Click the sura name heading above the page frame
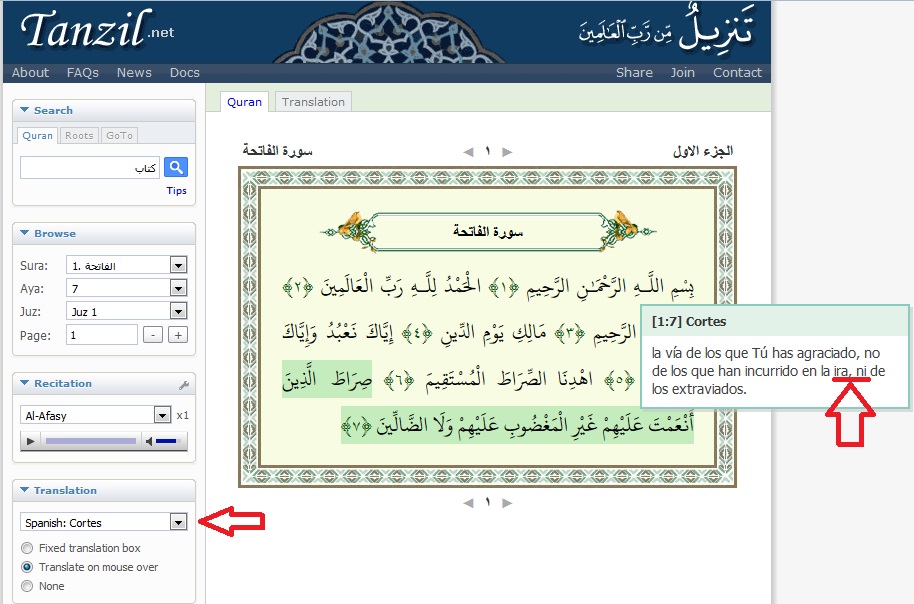This screenshot has height=604, width=914. (x=277, y=151)
